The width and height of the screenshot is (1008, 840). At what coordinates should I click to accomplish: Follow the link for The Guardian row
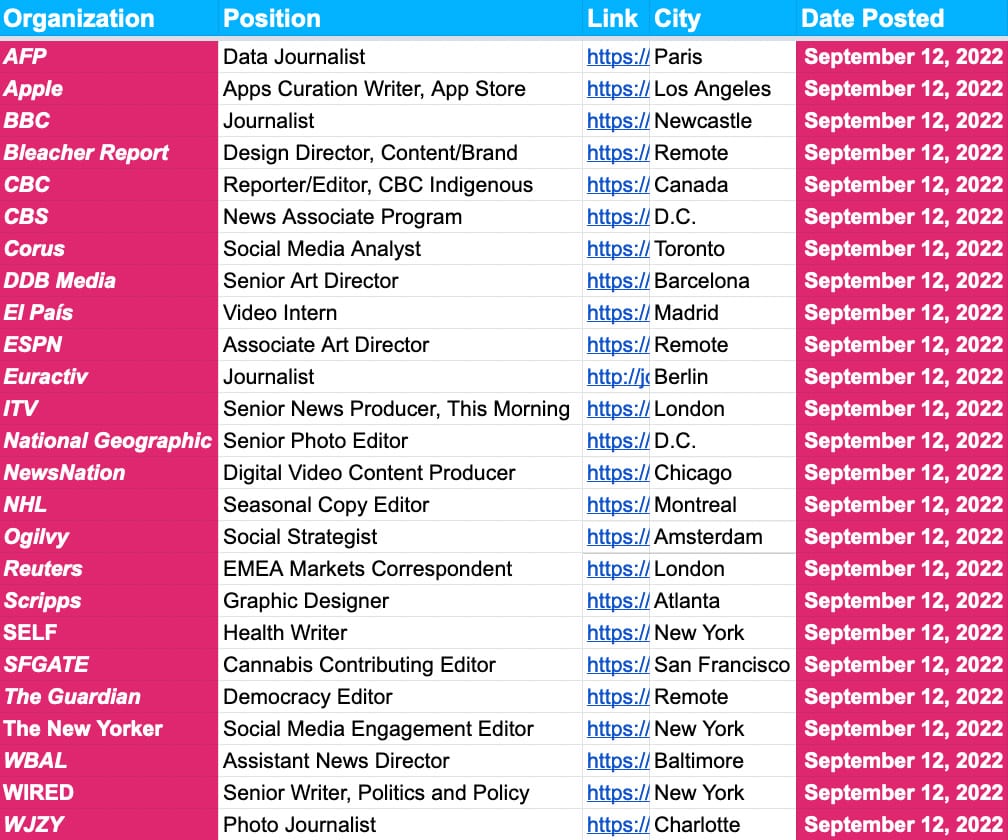coord(617,697)
